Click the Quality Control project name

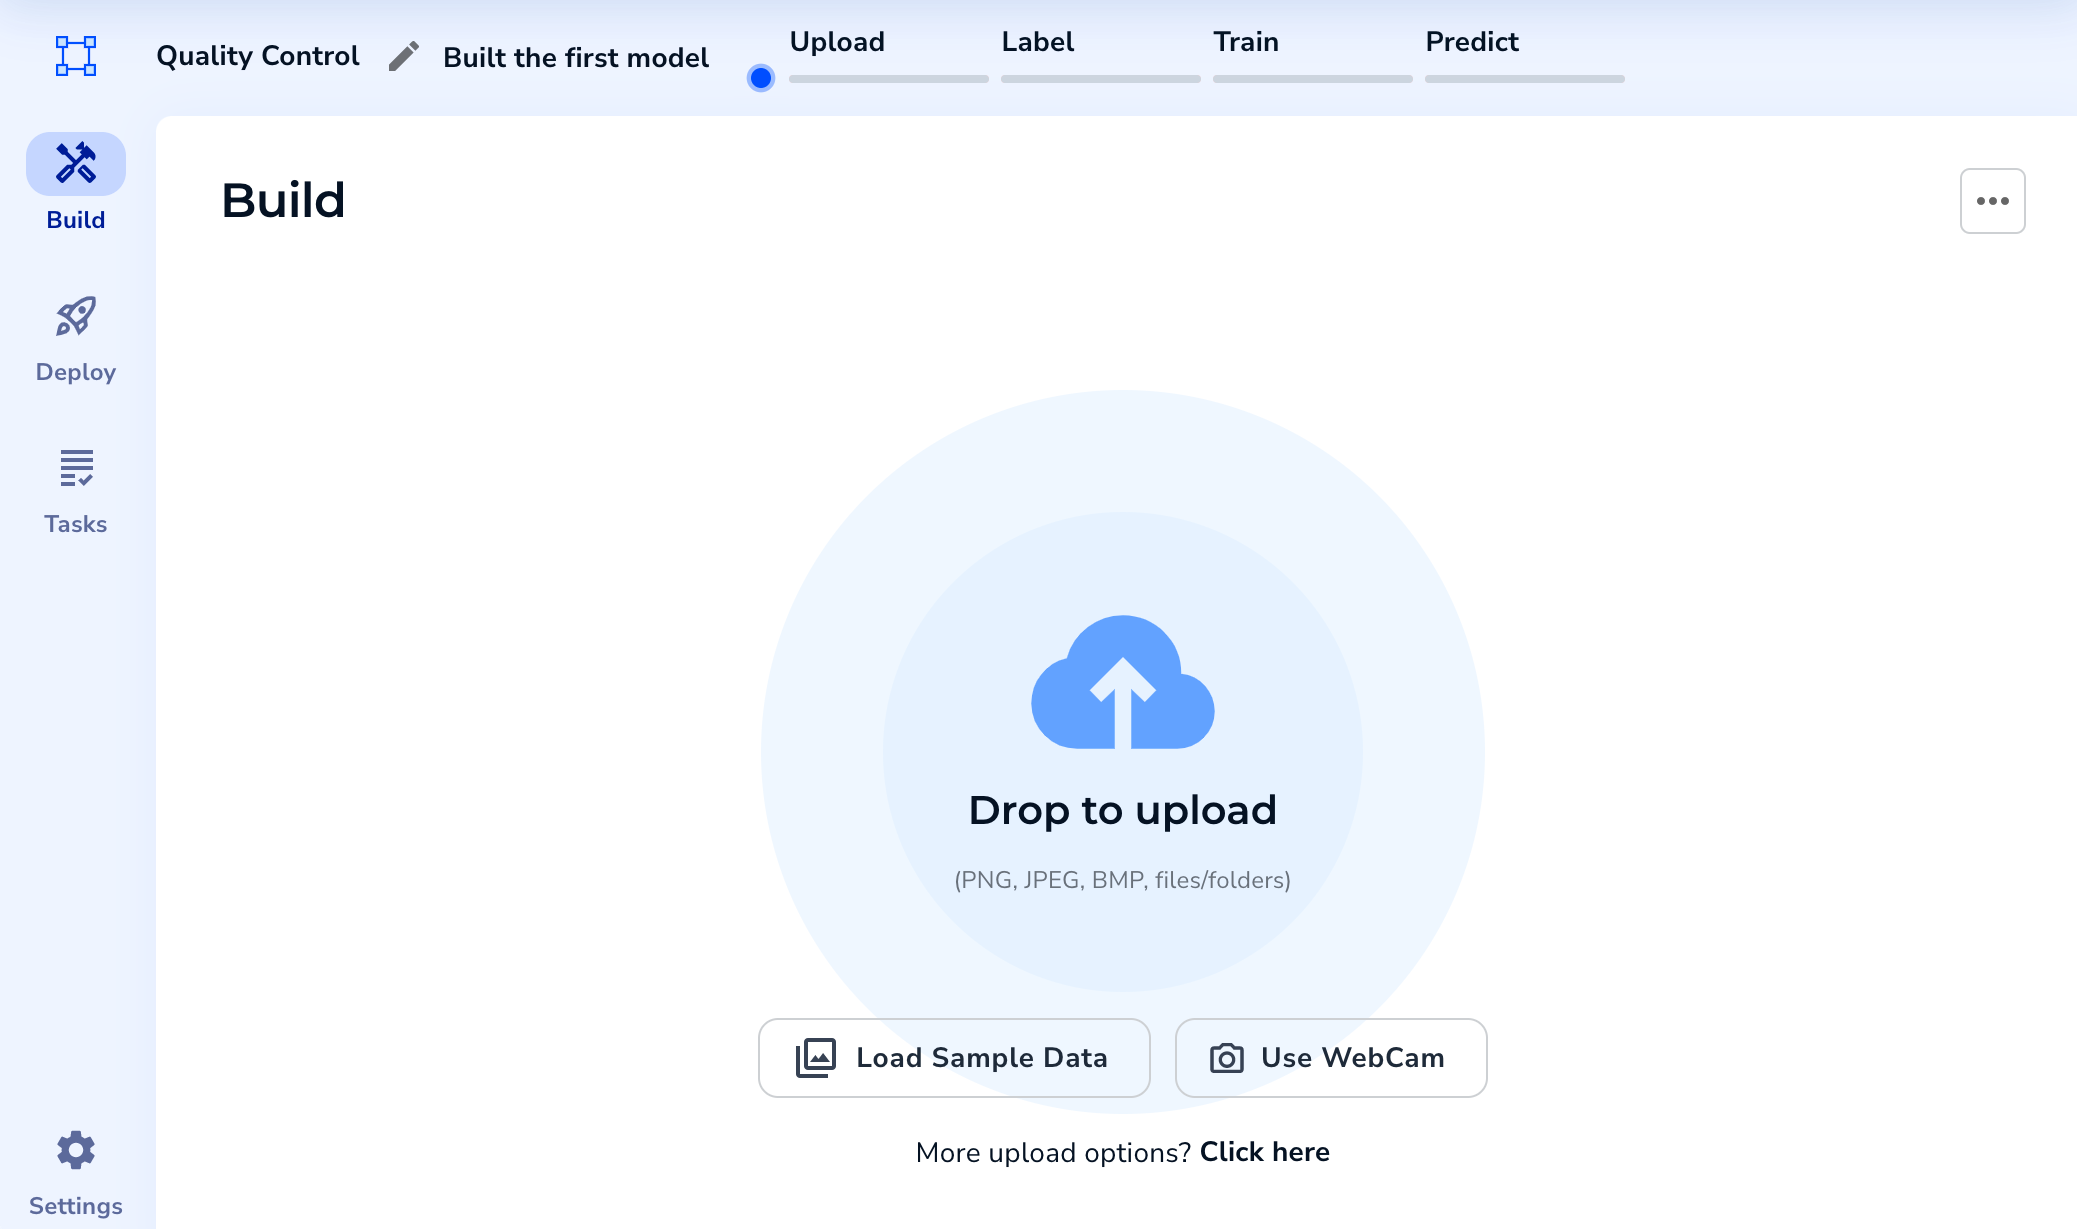[x=258, y=56]
